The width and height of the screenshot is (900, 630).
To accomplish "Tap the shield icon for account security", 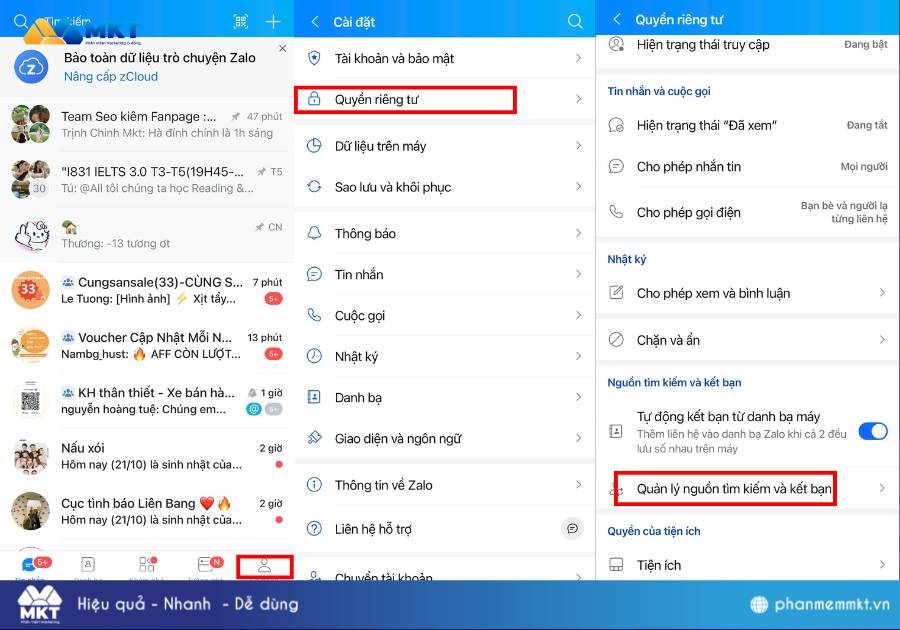I will click(x=314, y=58).
